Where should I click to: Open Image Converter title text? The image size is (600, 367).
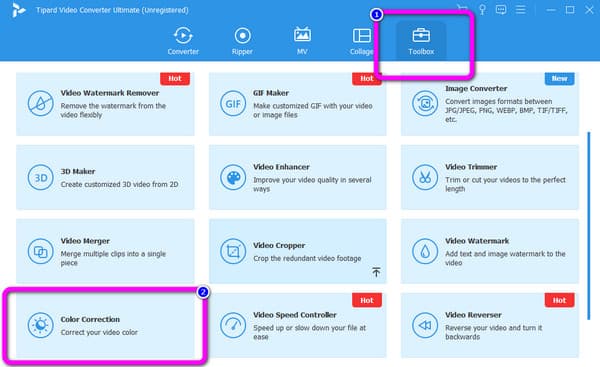[476, 88]
